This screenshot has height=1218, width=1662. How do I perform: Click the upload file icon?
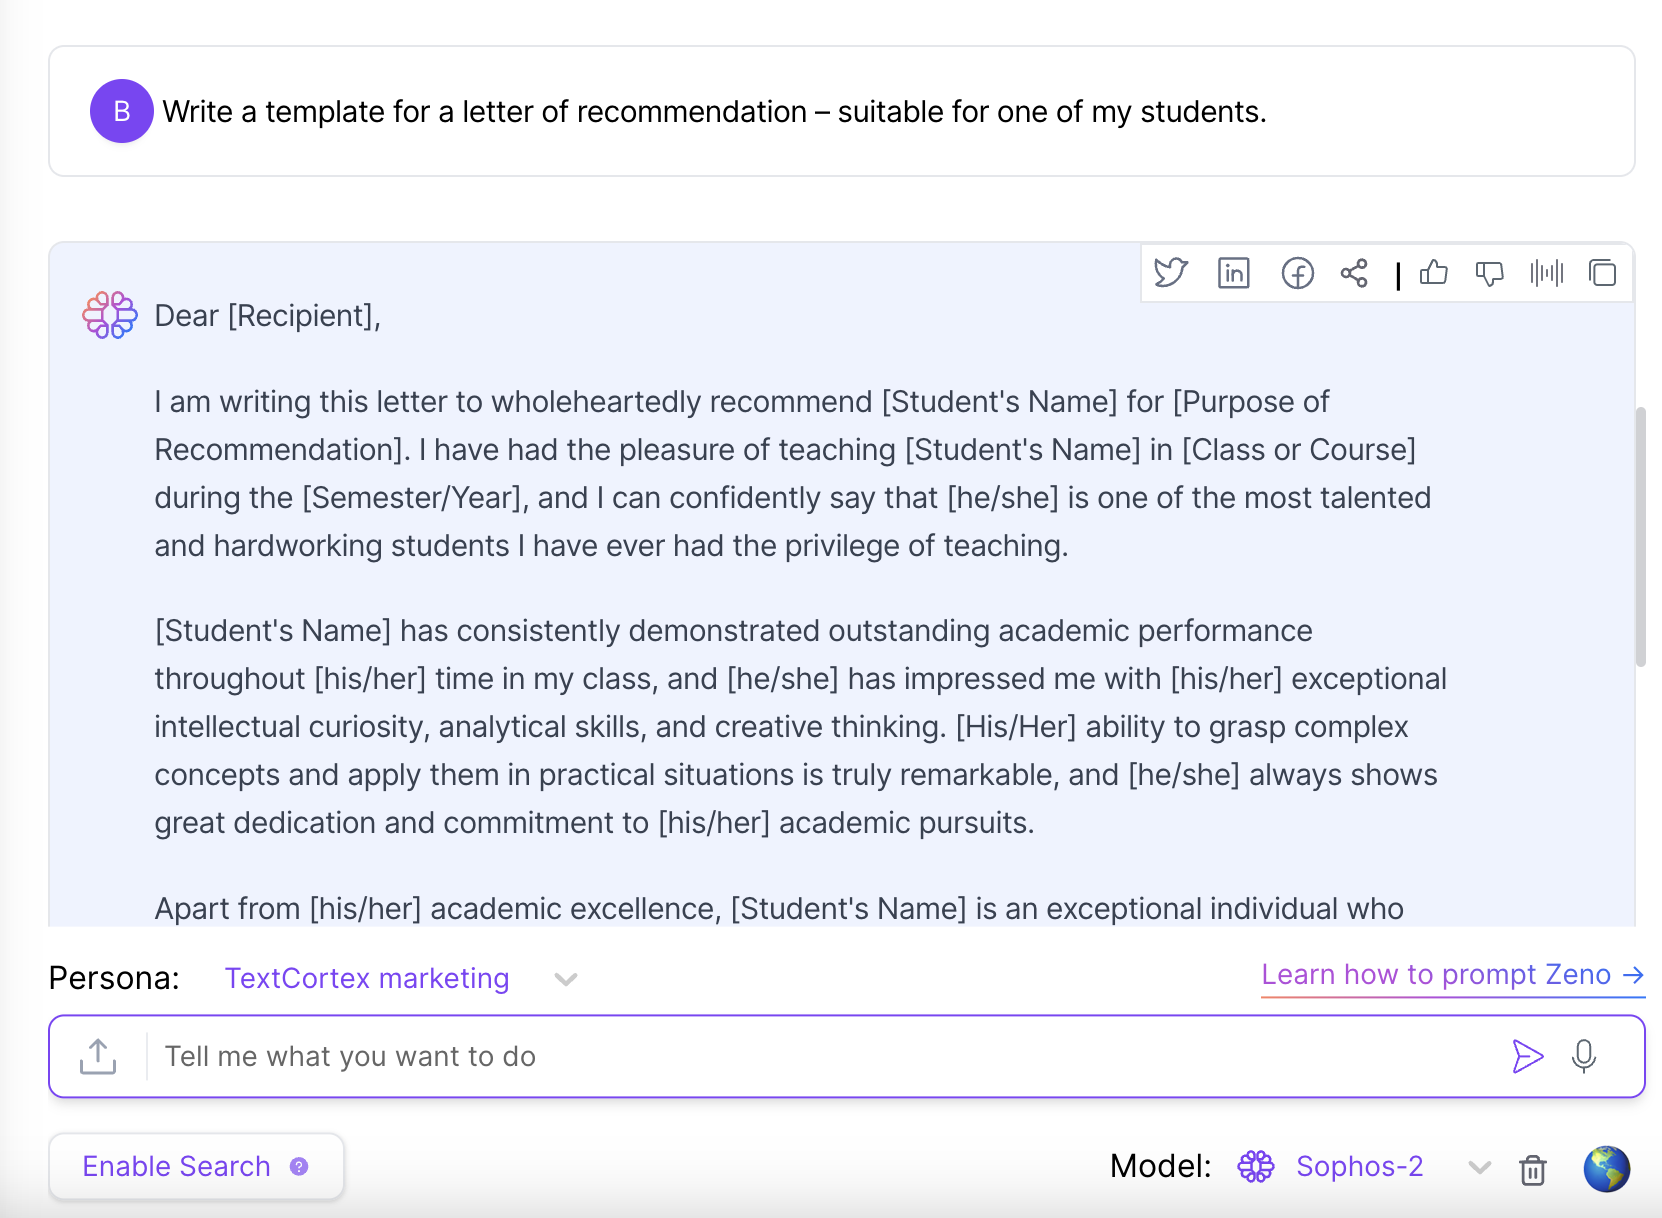98,1056
